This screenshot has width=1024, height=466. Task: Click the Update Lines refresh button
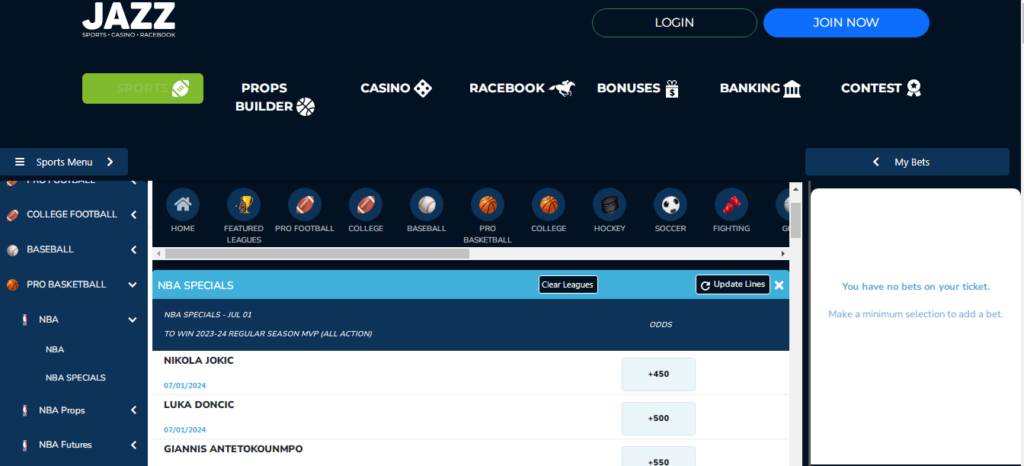click(733, 285)
